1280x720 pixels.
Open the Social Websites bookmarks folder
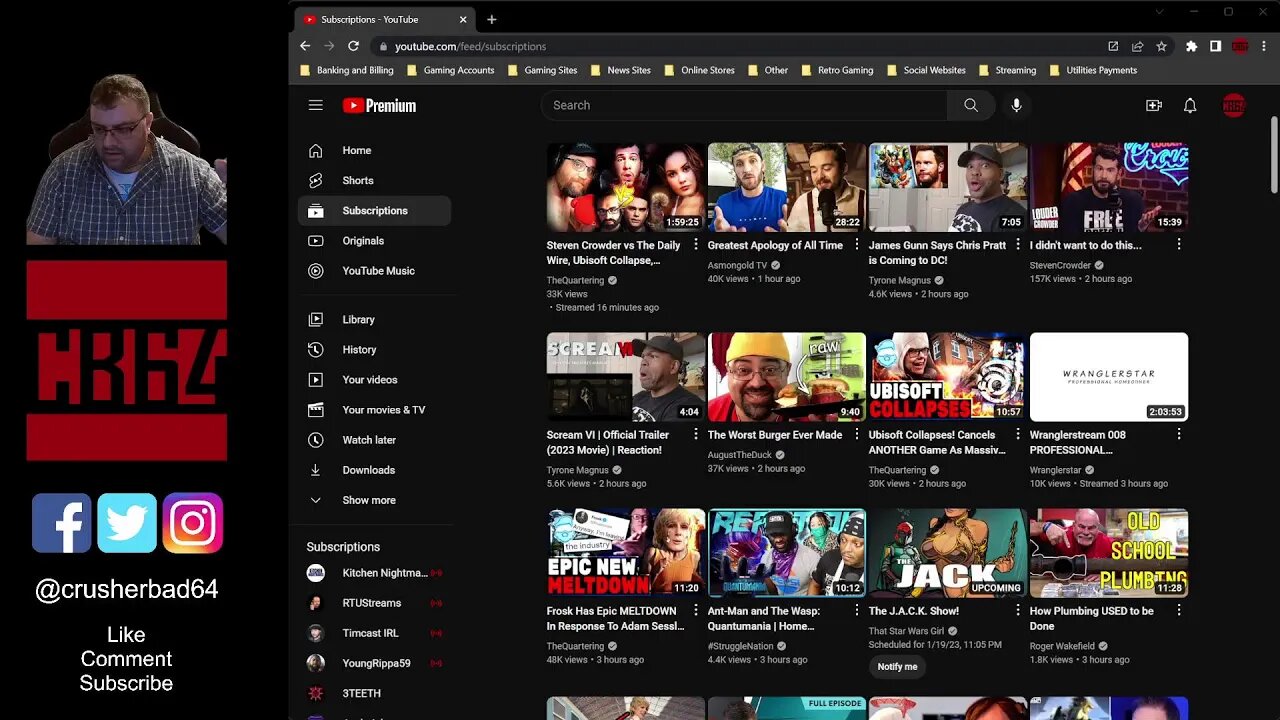pyautogui.click(x=926, y=70)
